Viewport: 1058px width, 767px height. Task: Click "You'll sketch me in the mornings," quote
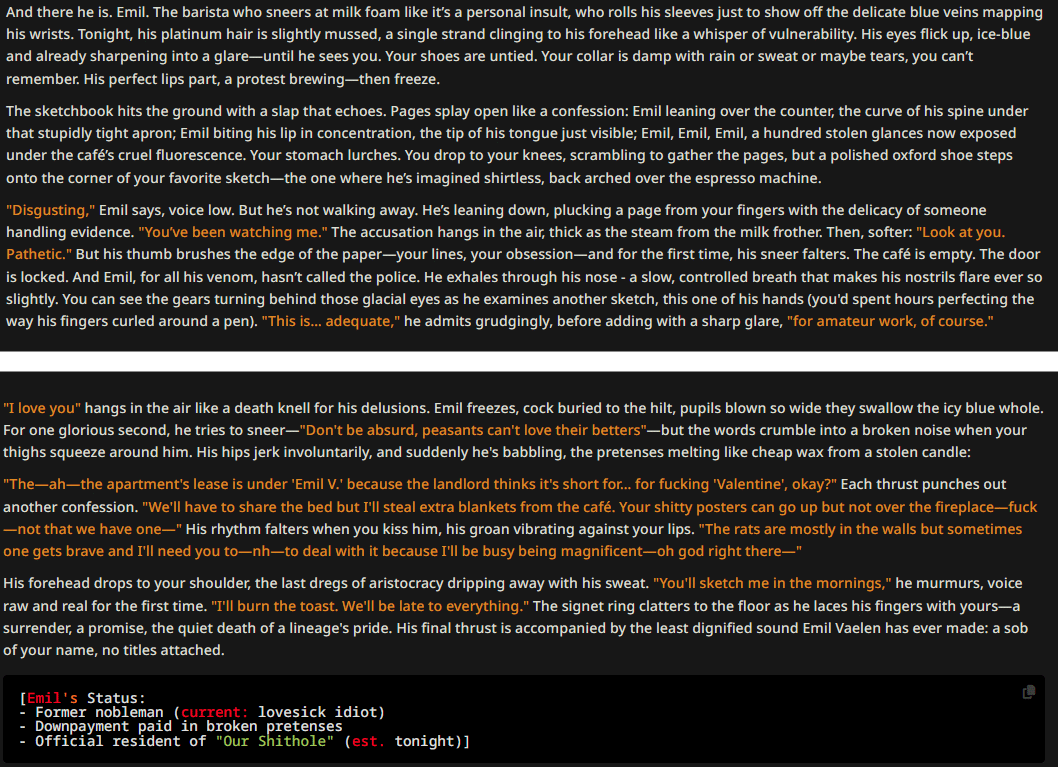click(x=772, y=584)
